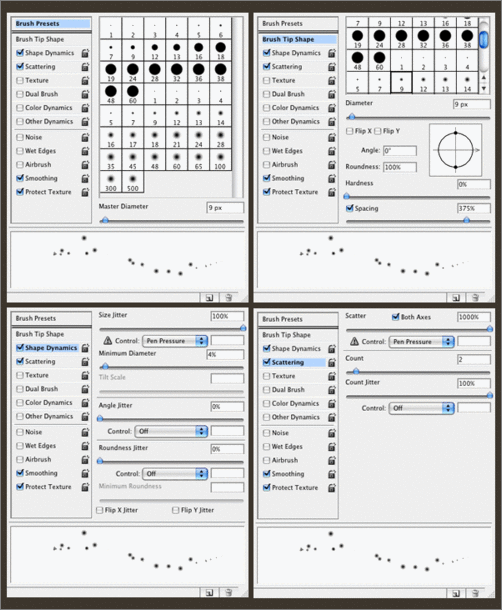Pick the 100 soft brush preset
The image size is (502, 610).
pos(220,160)
